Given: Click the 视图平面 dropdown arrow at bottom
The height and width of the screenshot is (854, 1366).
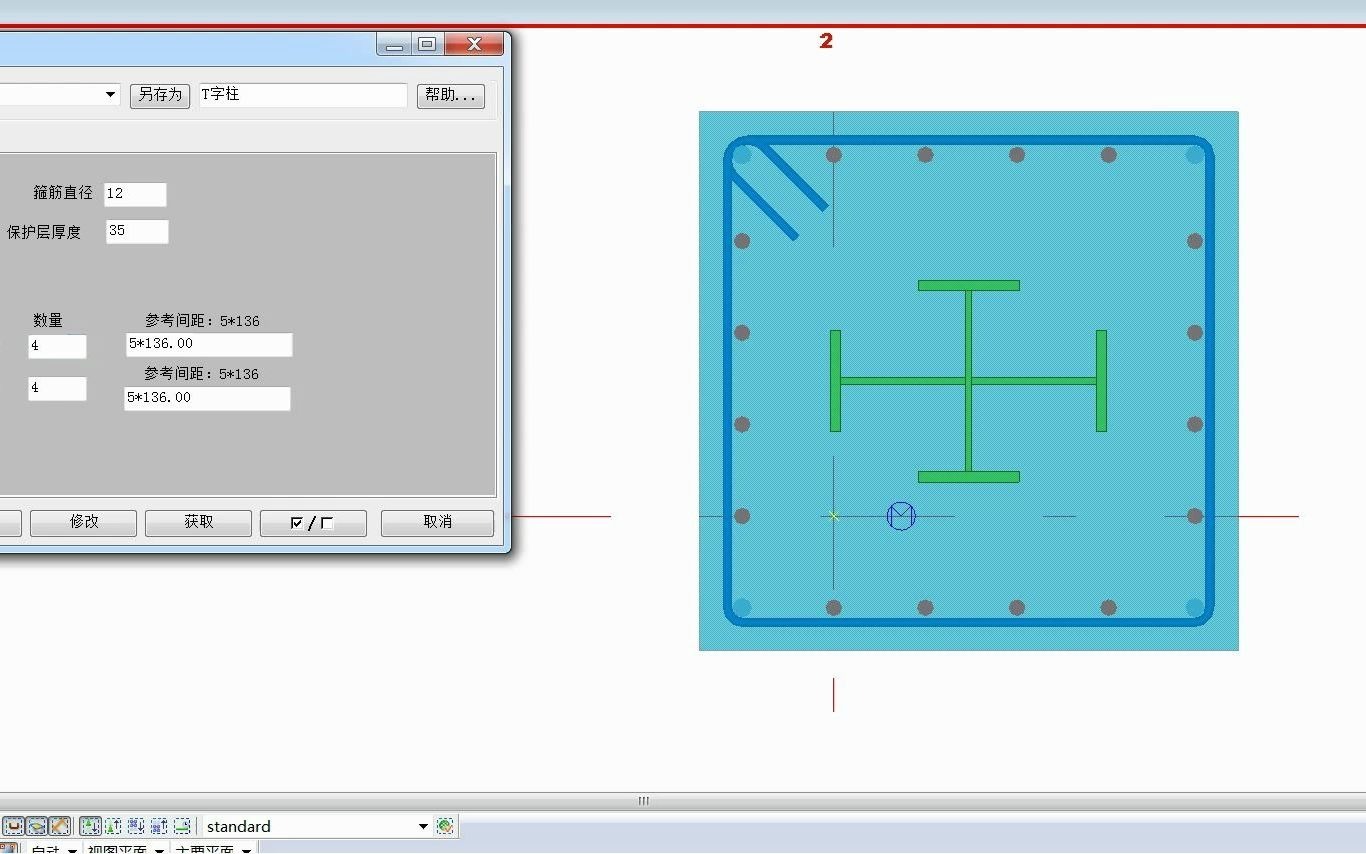Looking at the screenshot, I should coord(160,850).
